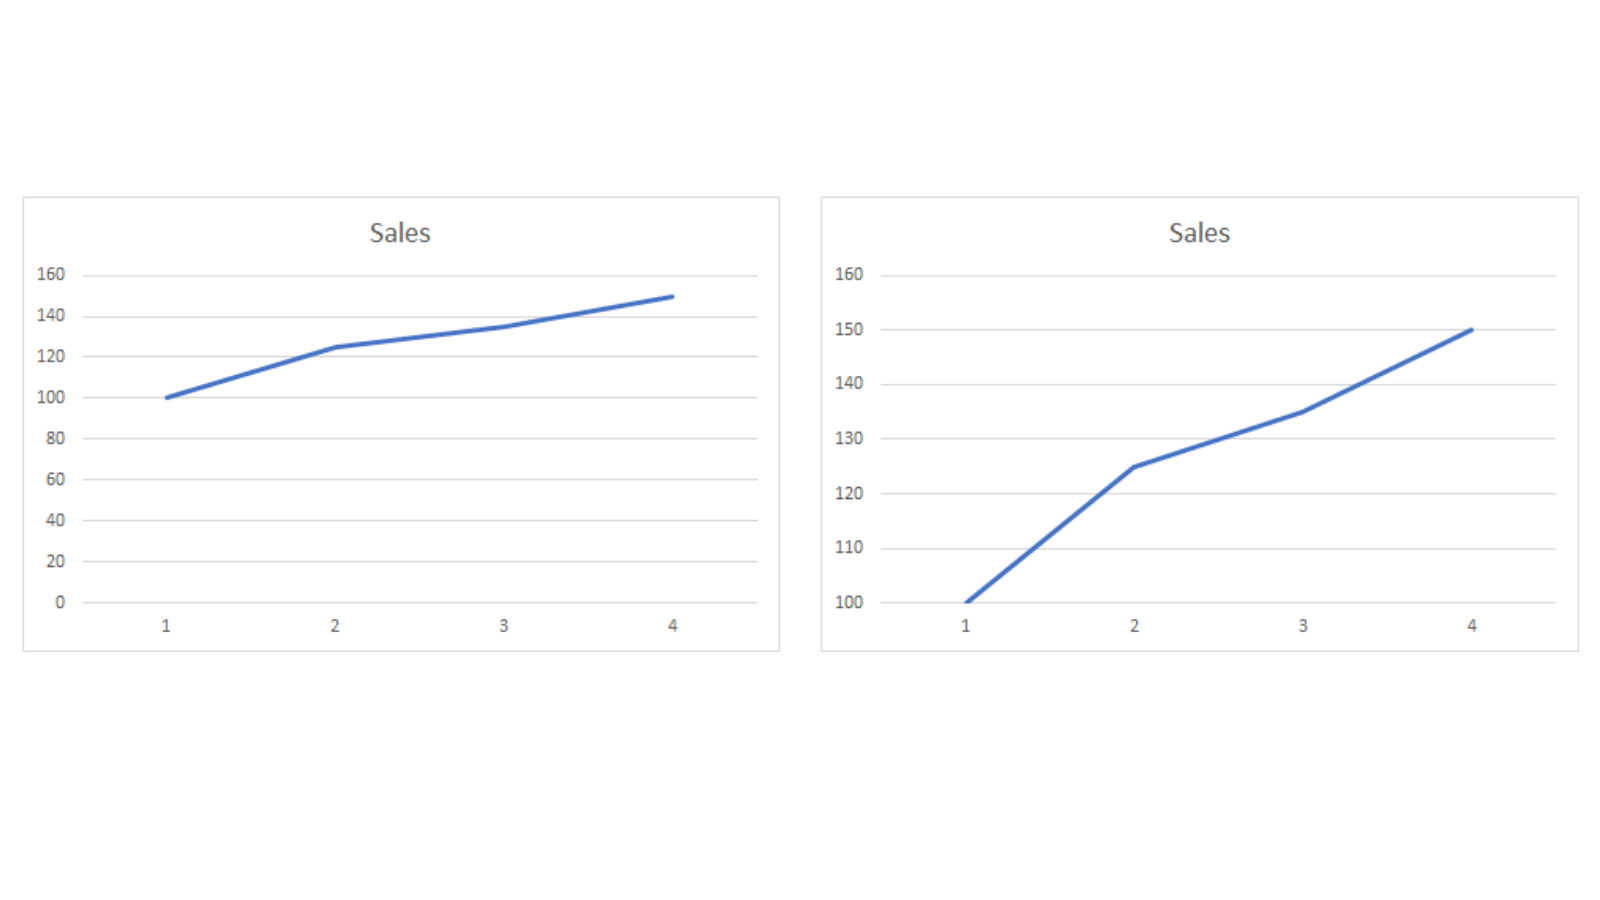Click the 40 axis label in left chart

pyautogui.click(x=55, y=520)
